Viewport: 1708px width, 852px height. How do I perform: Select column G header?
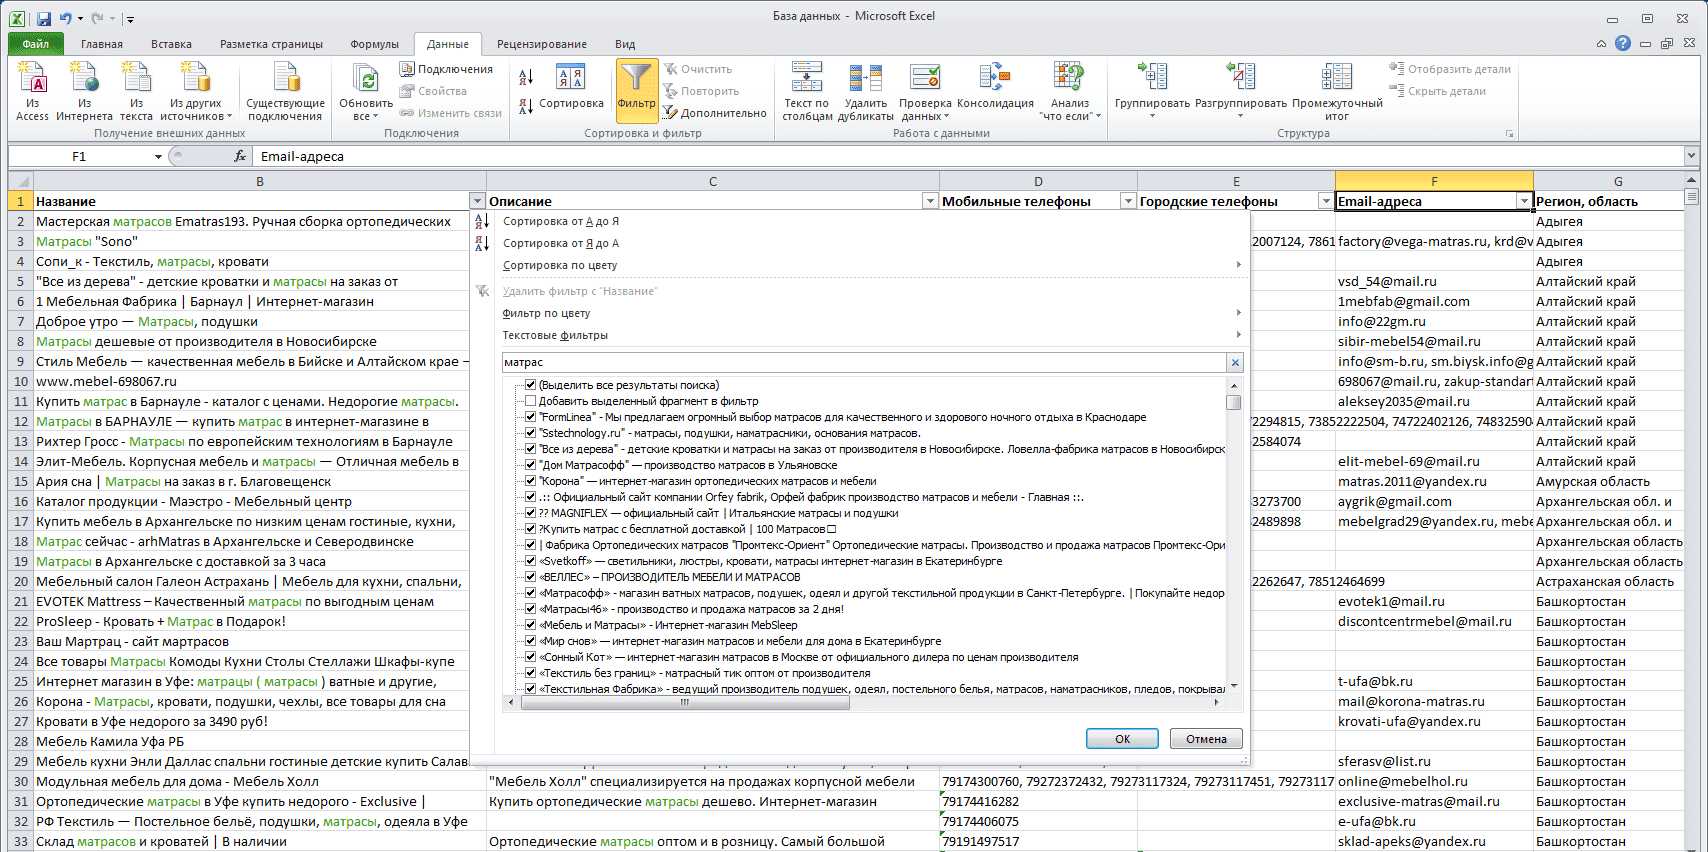point(1617,181)
